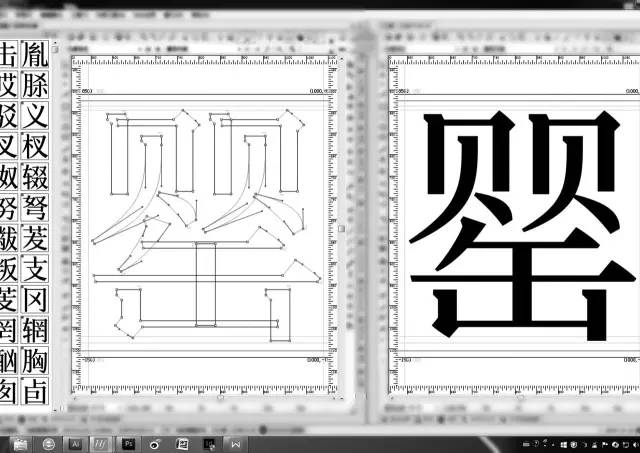Select the 茇 glyph cell
Screen dimensions: 640x453
coord(35,238)
